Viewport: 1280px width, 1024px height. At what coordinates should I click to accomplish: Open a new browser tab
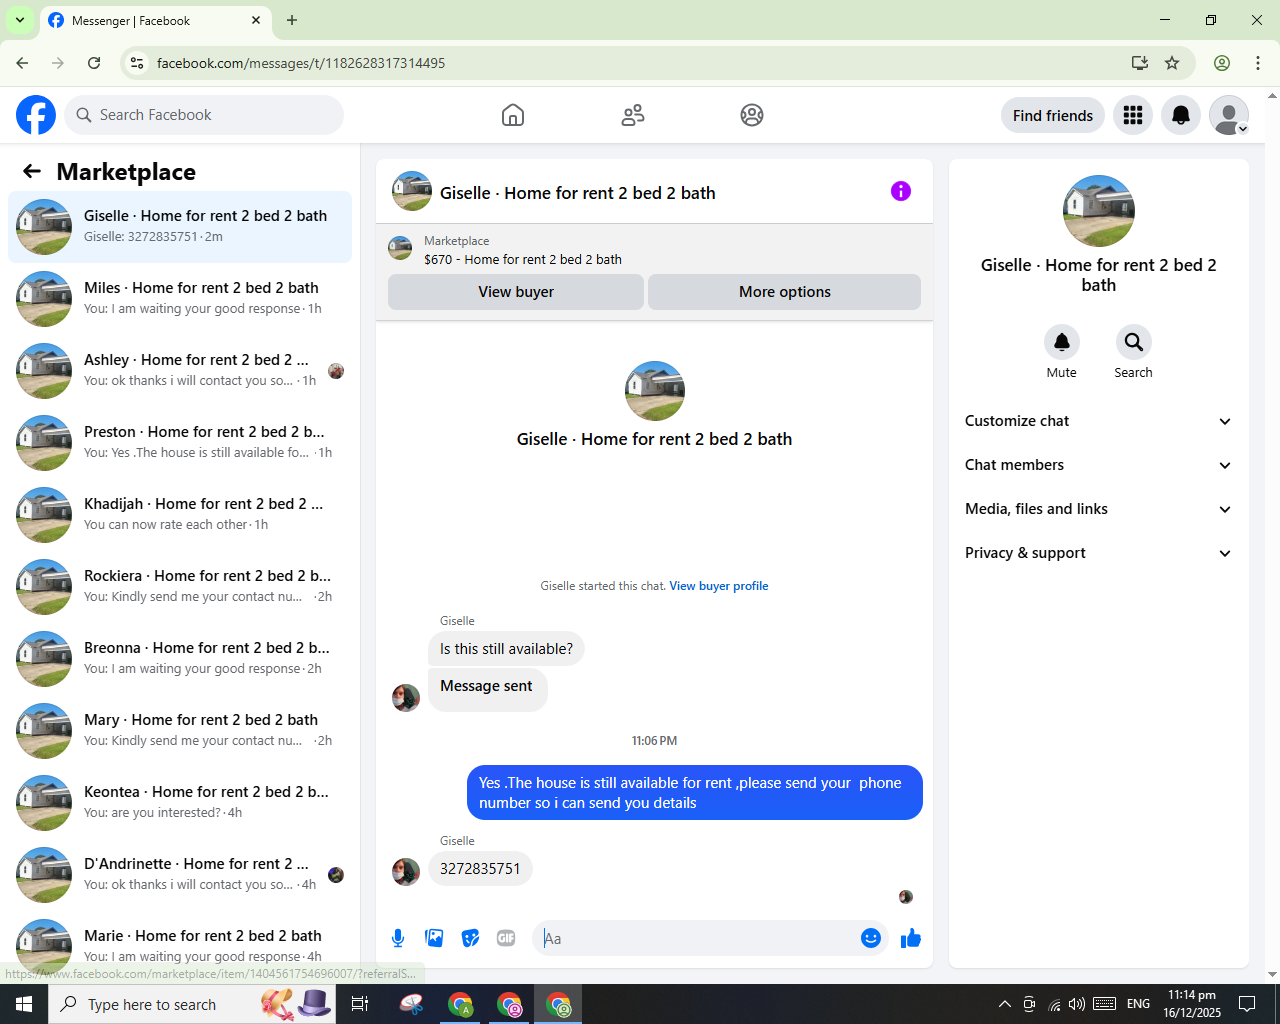(x=292, y=20)
